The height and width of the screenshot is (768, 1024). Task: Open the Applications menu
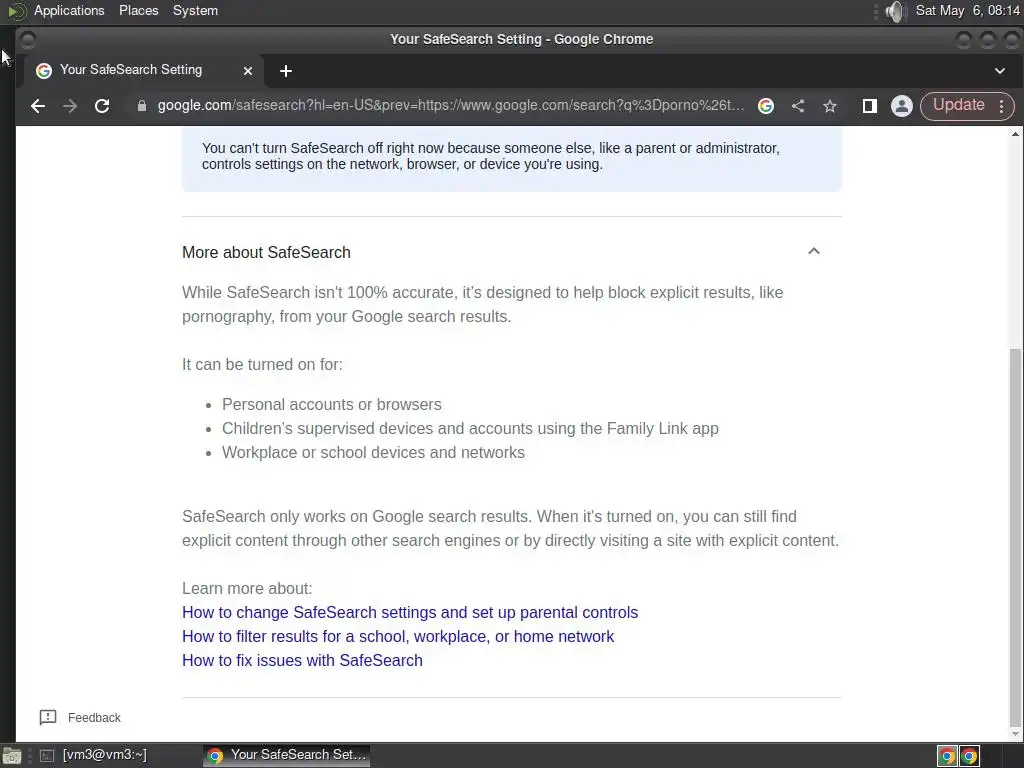point(69,10)
